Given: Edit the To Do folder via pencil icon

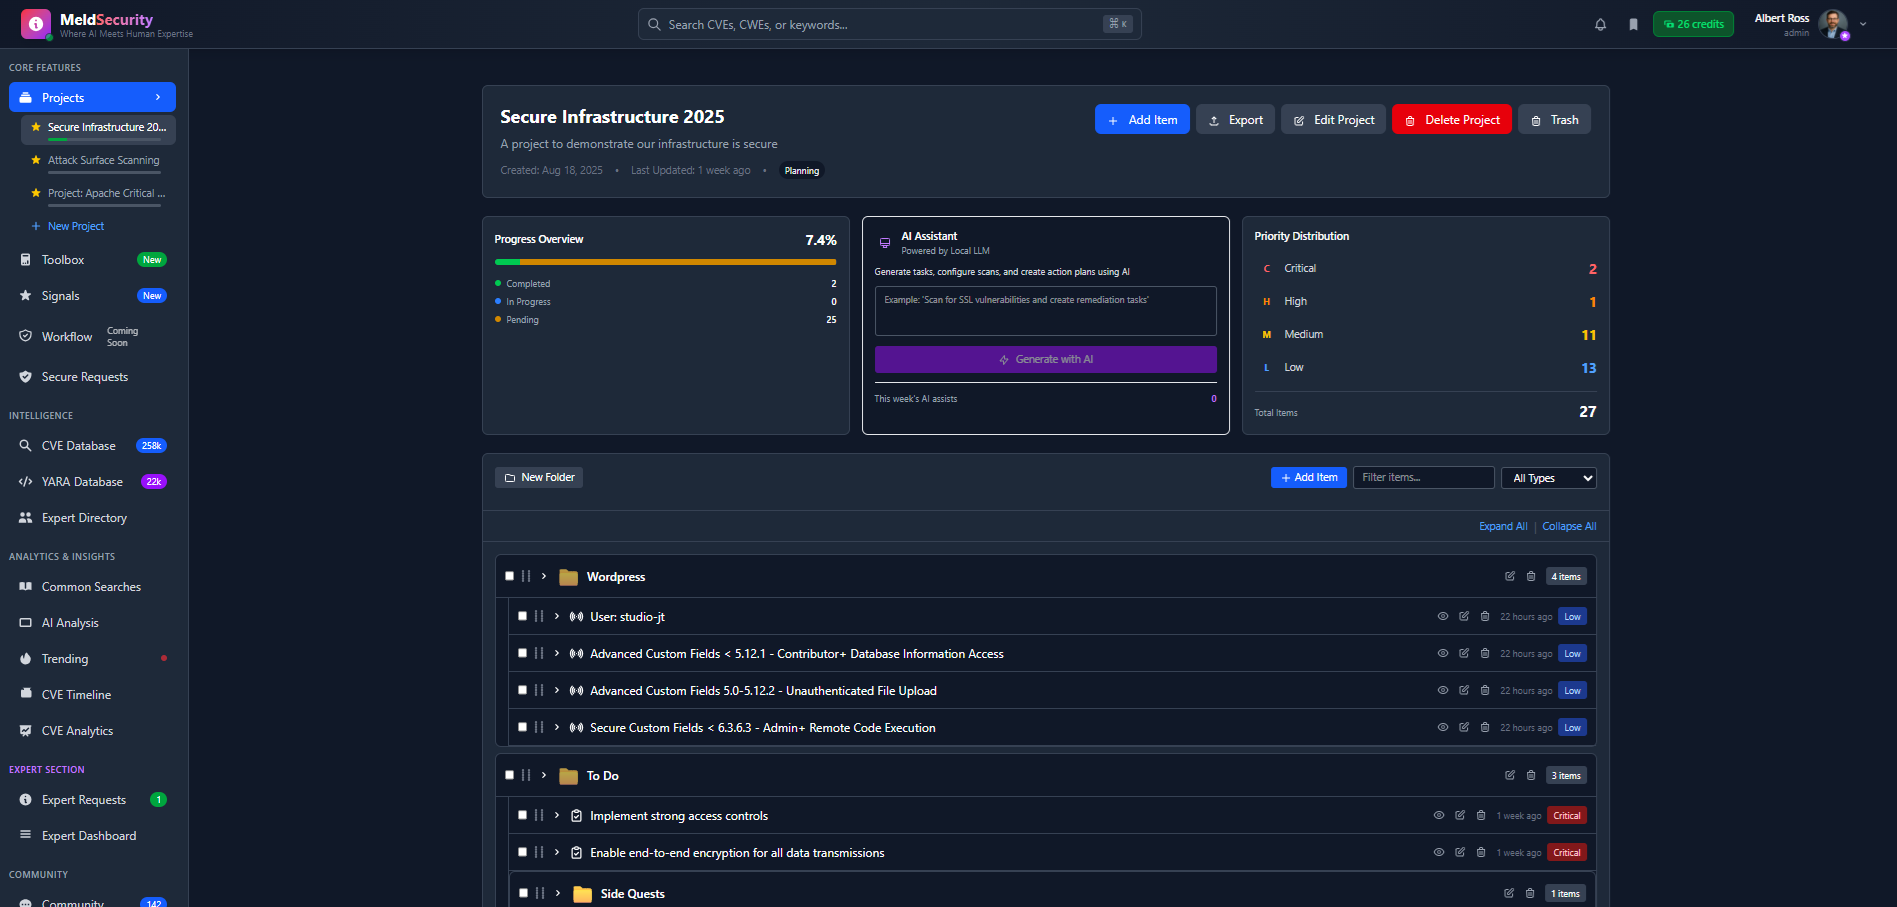Looking at the screenshot, I should [x=1510, y=775].
